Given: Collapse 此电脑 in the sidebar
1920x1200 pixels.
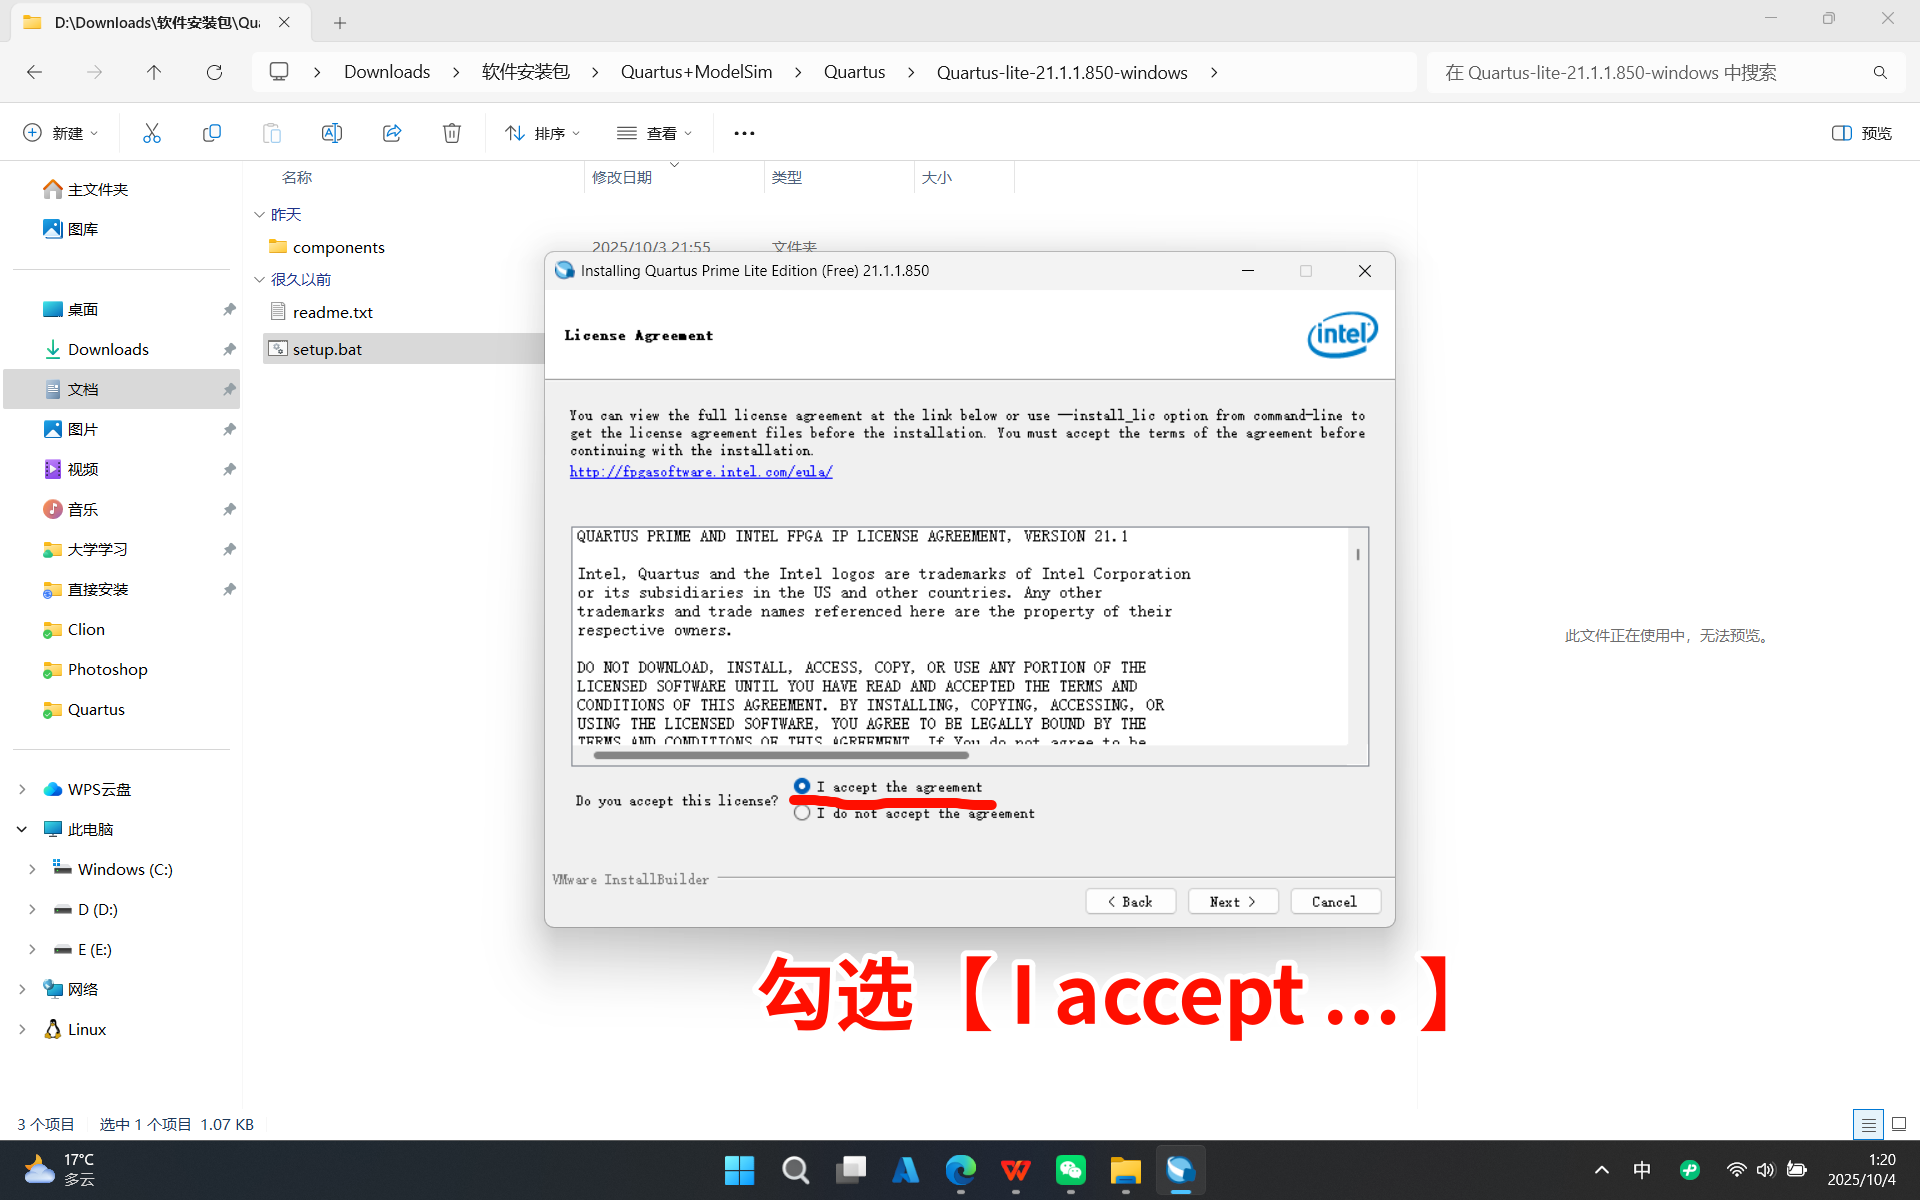Looking at the screenshot, I should pos(22,829).
